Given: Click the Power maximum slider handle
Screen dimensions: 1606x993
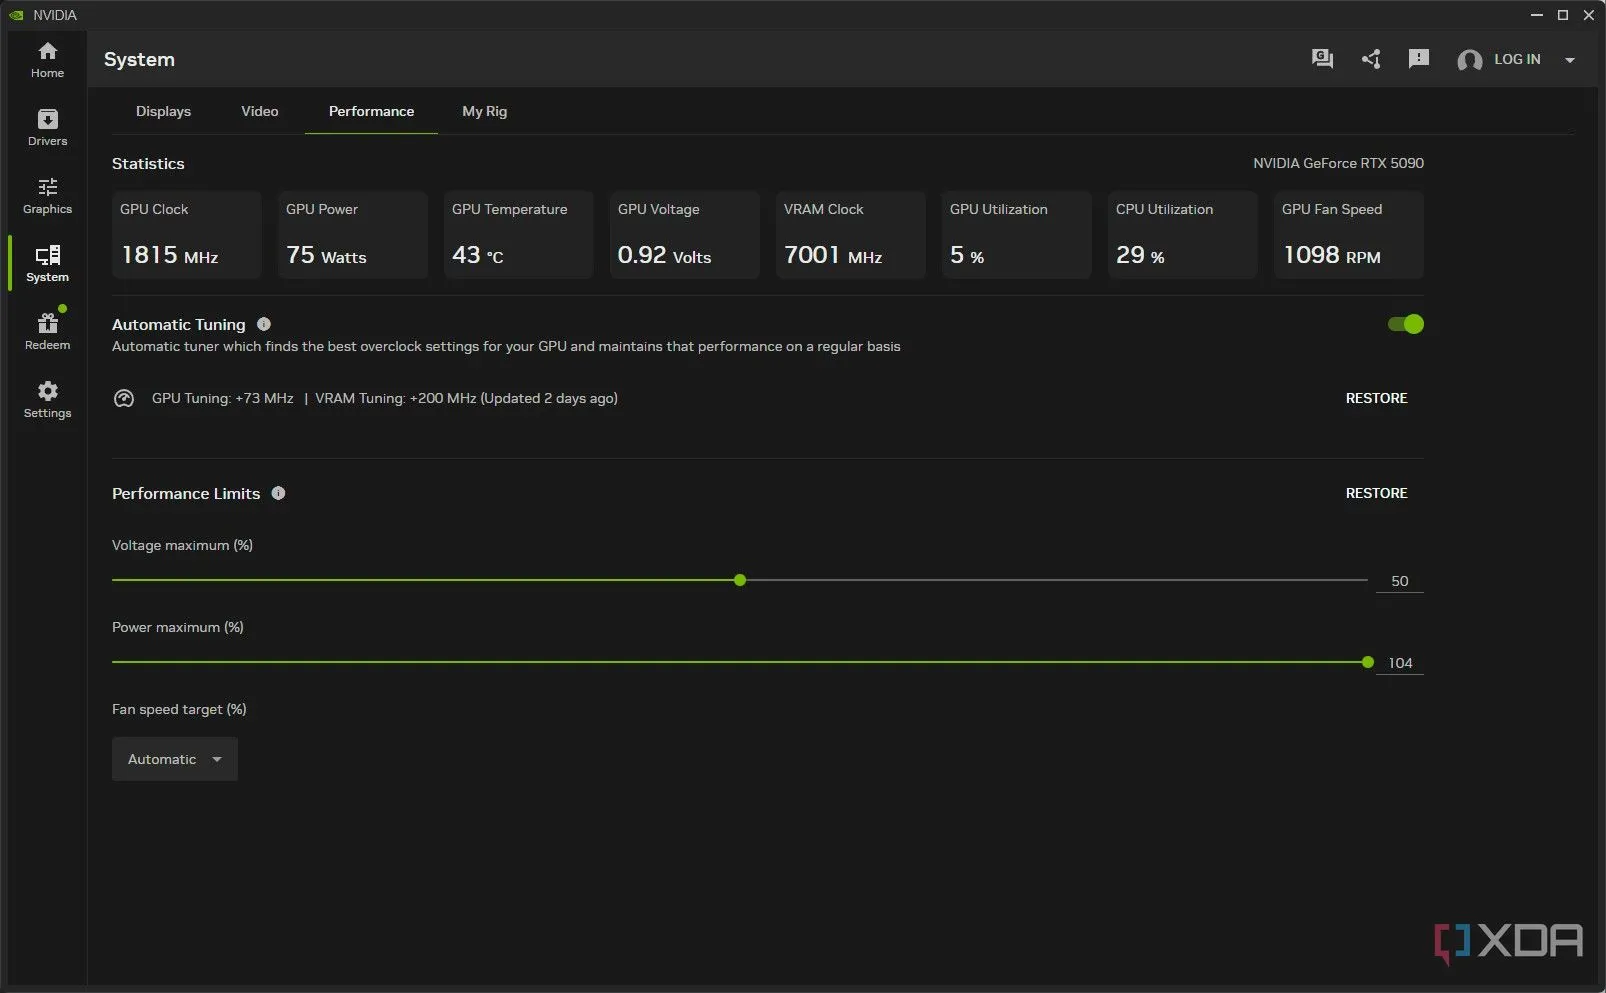Looking at the screenshot, I should (x=1368, y=662).
